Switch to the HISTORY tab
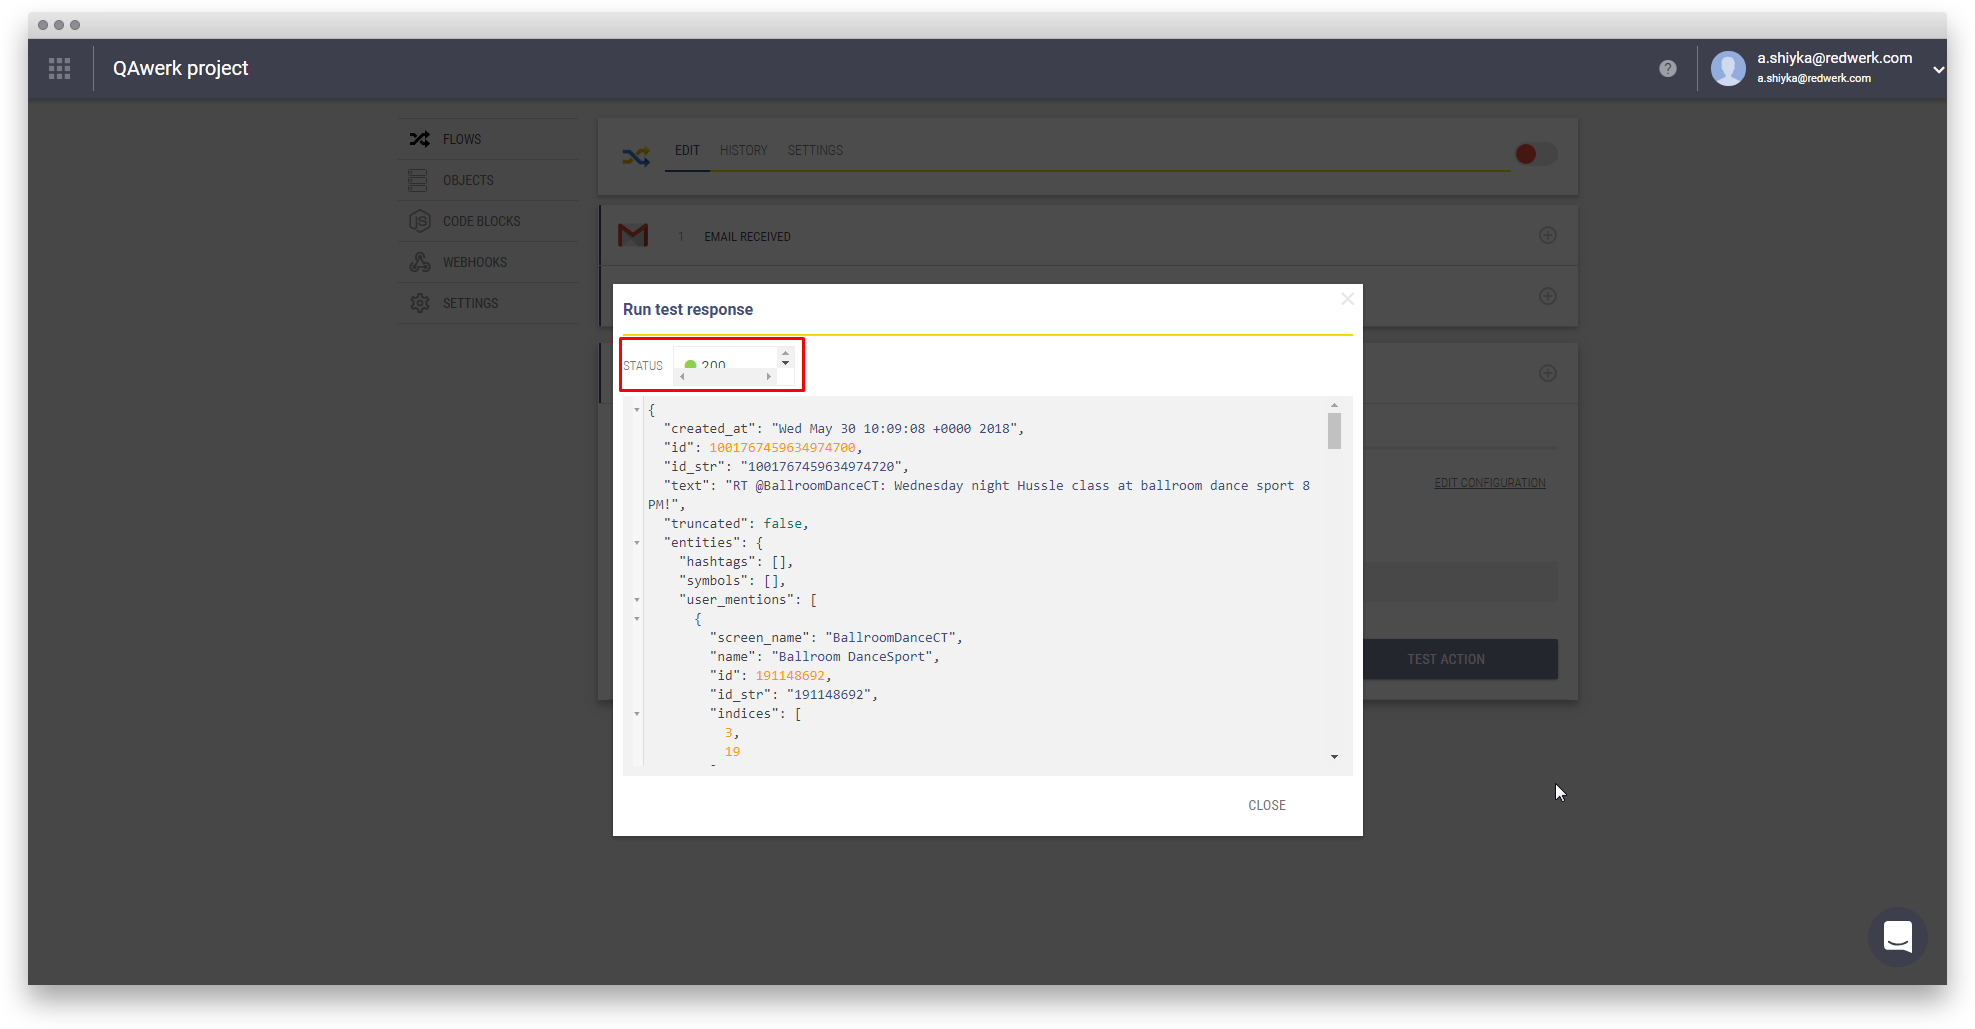This screenshot has width=1975, height=1029. [743, 150]
